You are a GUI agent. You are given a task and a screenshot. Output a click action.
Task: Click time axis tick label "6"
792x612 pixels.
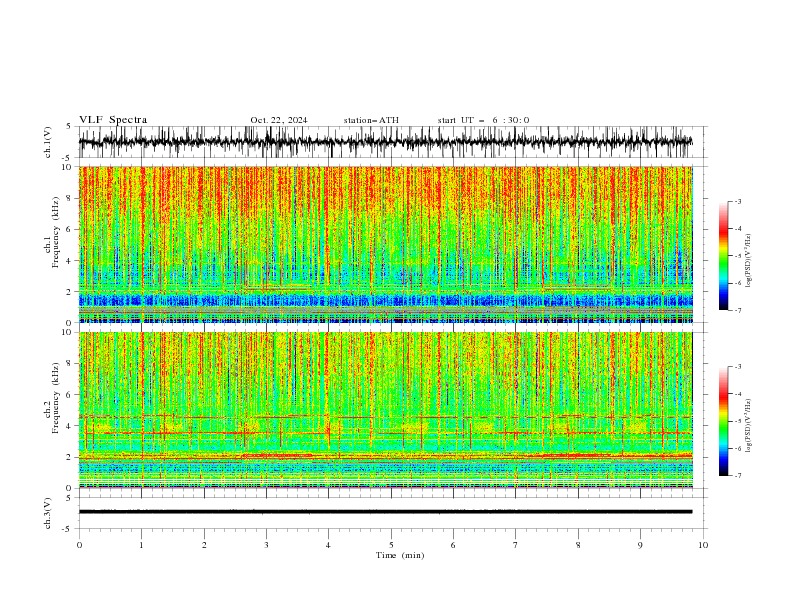tap(453, 545)
